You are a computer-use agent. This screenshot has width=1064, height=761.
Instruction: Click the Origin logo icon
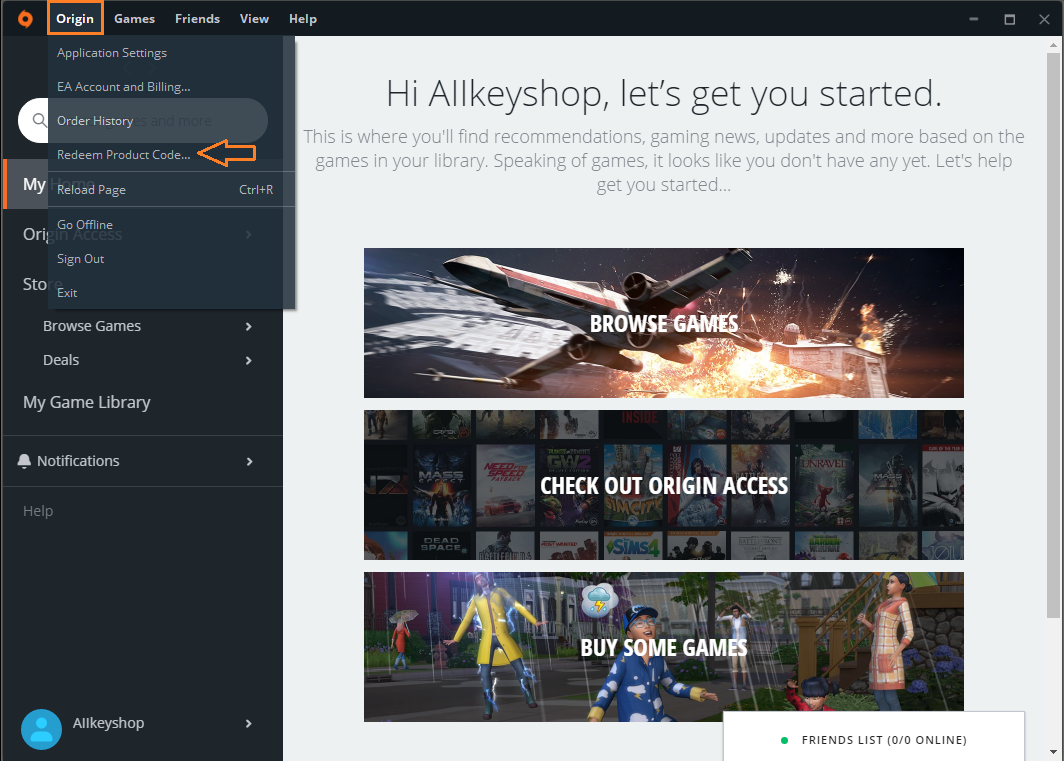tap(24, 19)
